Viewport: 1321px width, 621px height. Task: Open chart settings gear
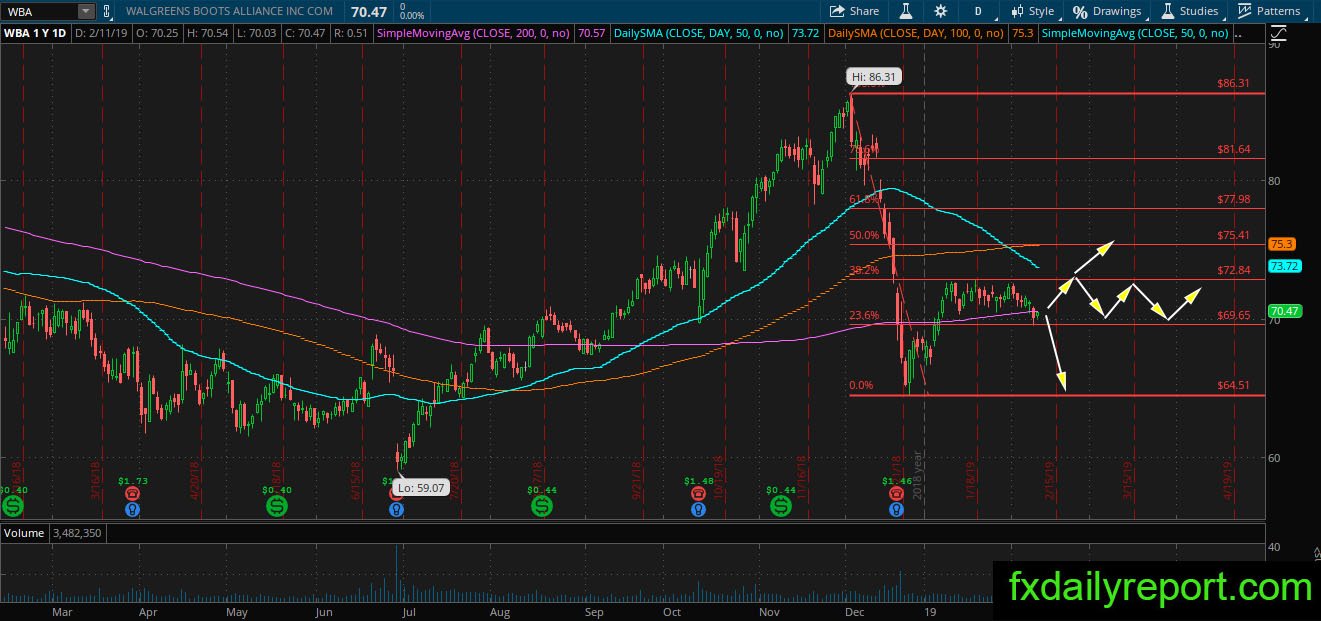click(x=940, y=11)
